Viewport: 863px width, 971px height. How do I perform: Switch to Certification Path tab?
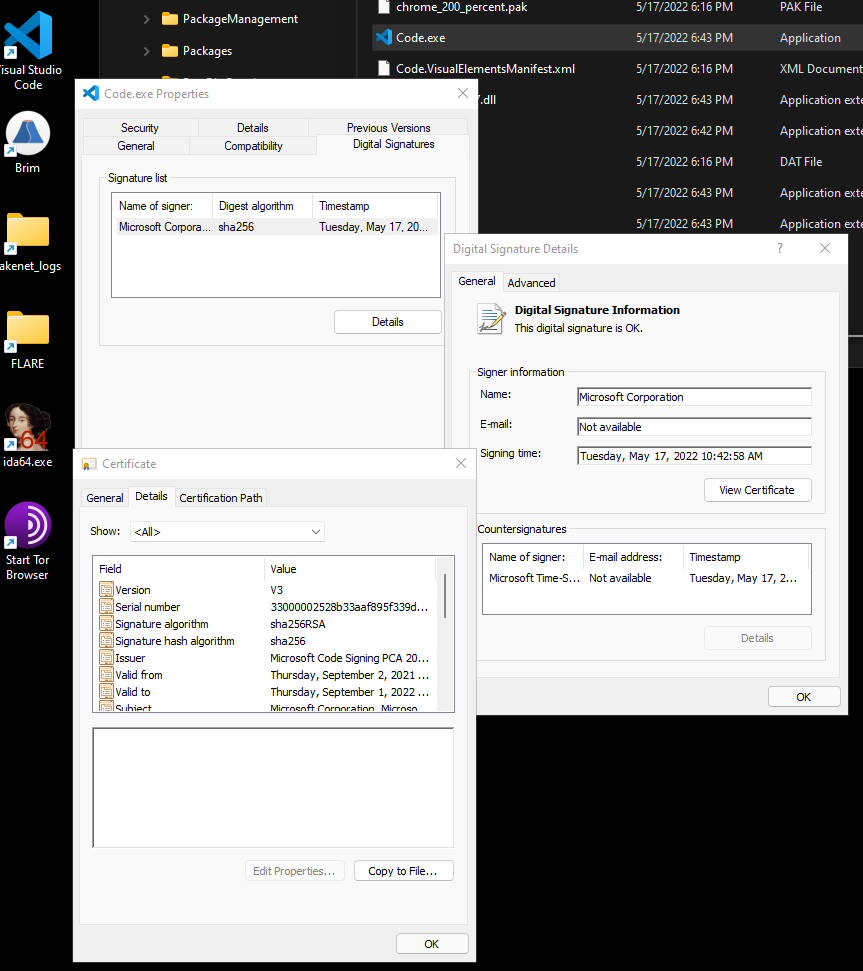[x=221, y=497]
